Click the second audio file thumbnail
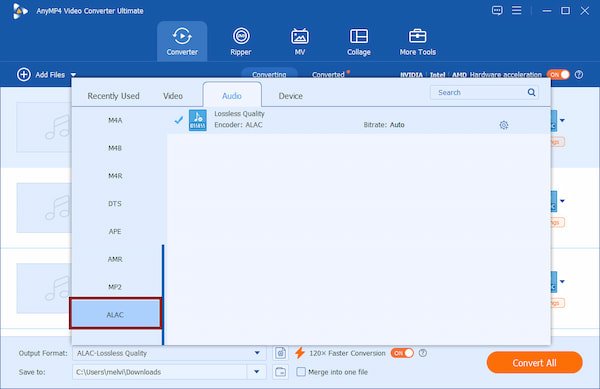The height and width of the screenshot is (389, 600). (x=44, y=208)
